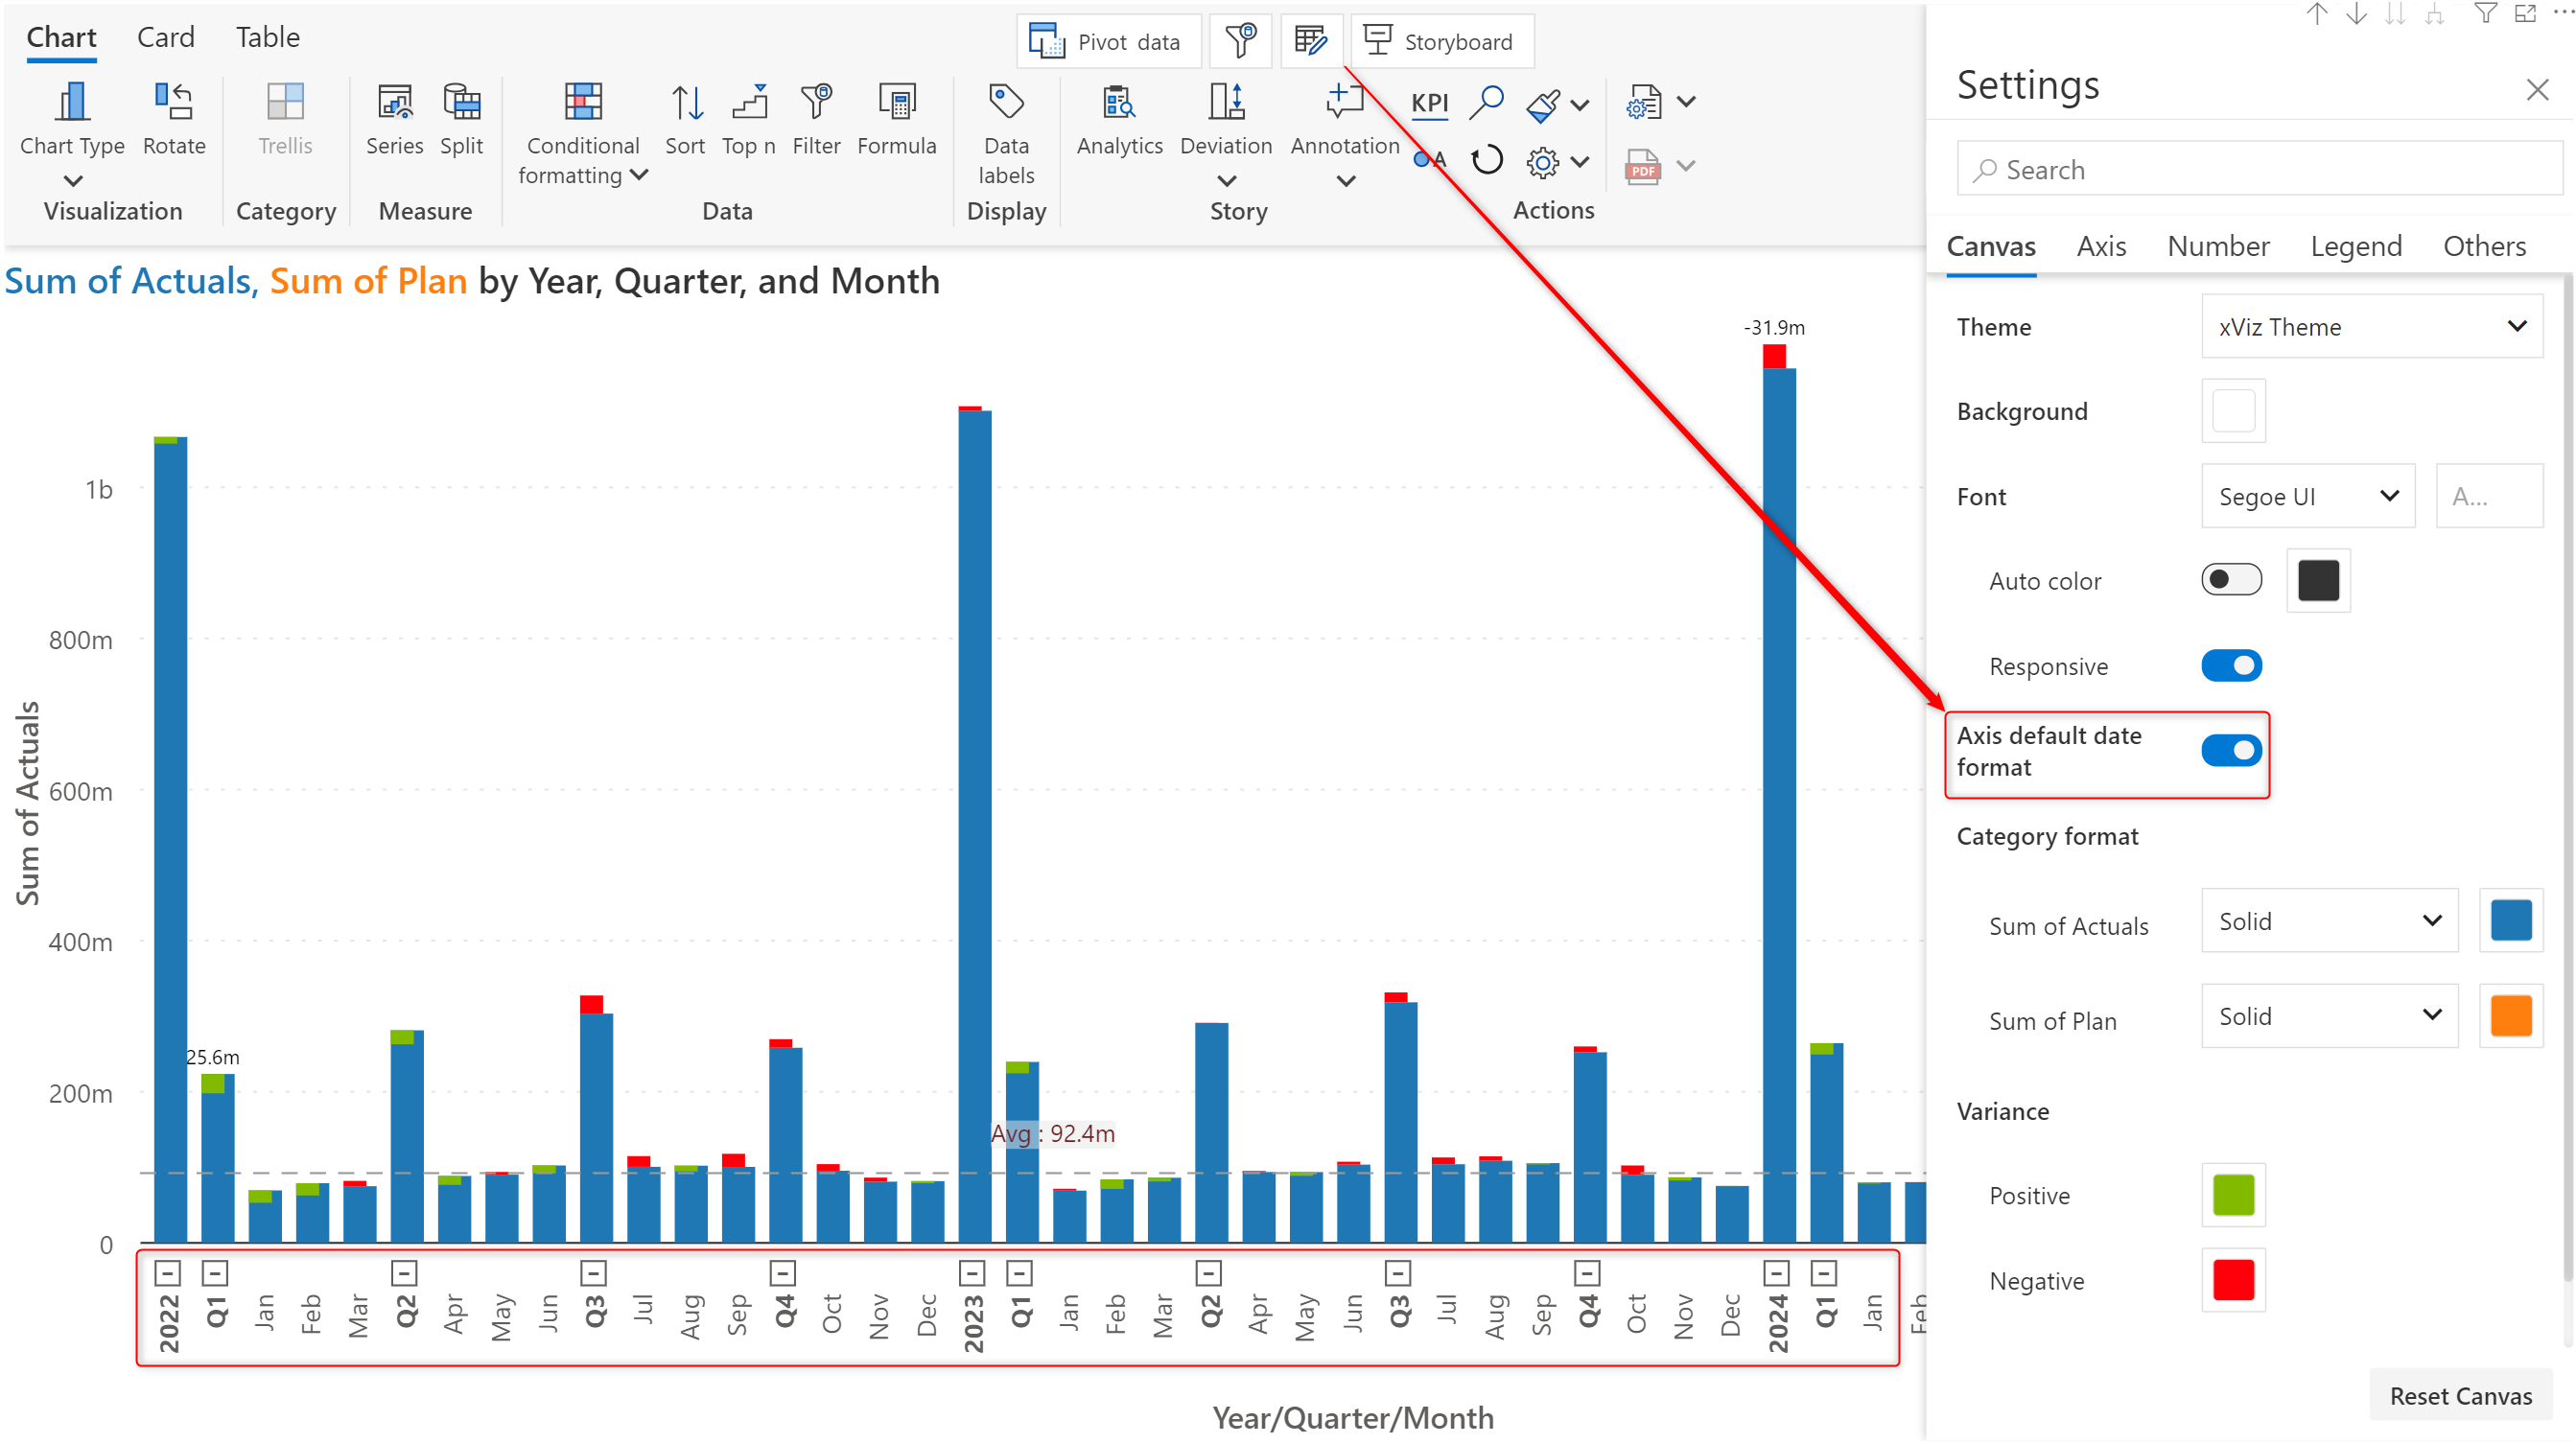Click the greyed Trellis icon
The height and width of the screenshot is (1444, 2576).
pos(285,102)
